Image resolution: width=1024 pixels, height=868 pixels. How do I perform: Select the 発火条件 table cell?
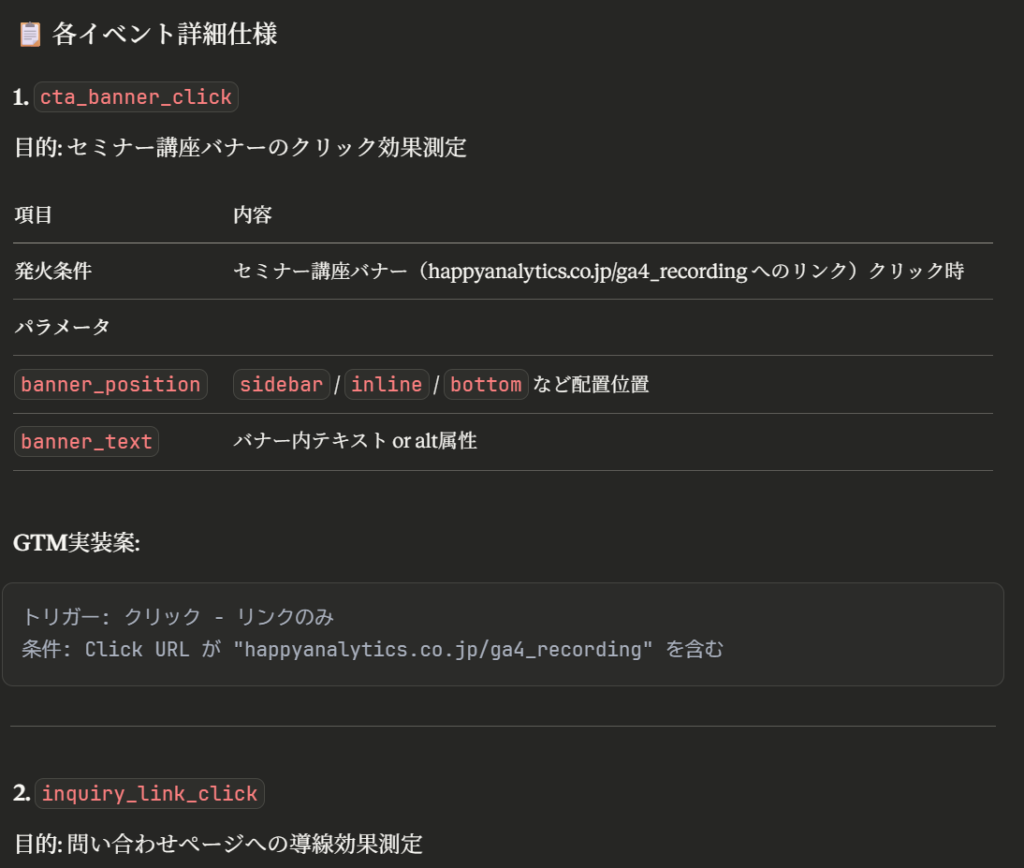(53, 271)
